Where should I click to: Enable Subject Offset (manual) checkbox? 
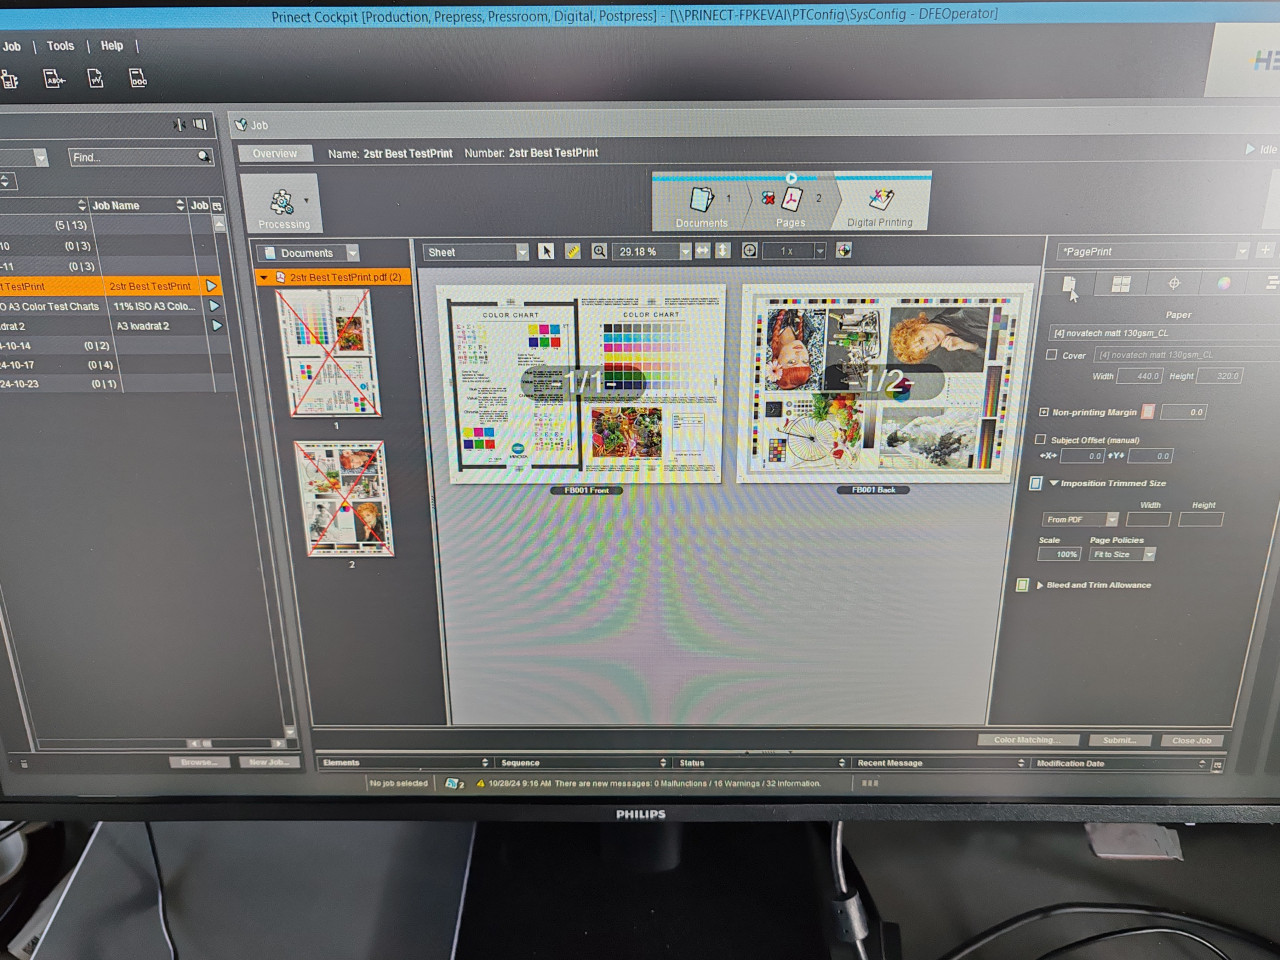click(1041, 439)
